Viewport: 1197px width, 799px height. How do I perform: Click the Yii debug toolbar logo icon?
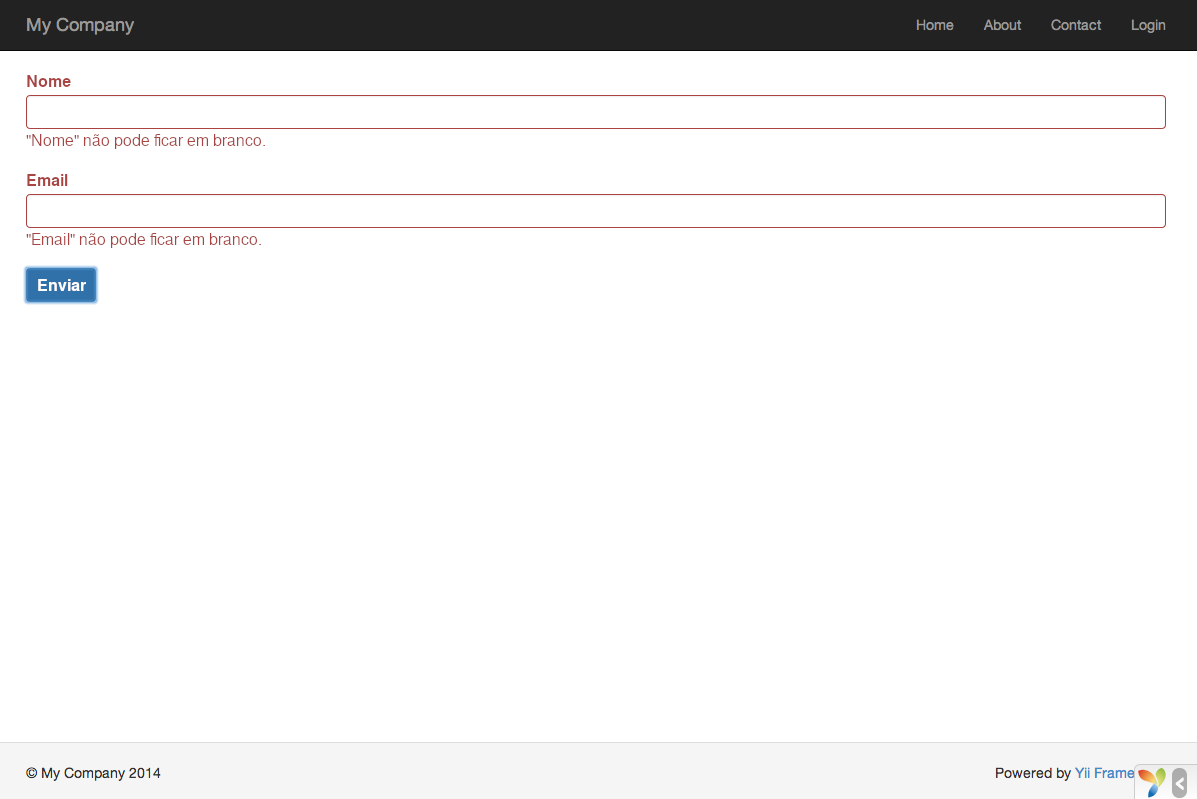(1152, 782)
